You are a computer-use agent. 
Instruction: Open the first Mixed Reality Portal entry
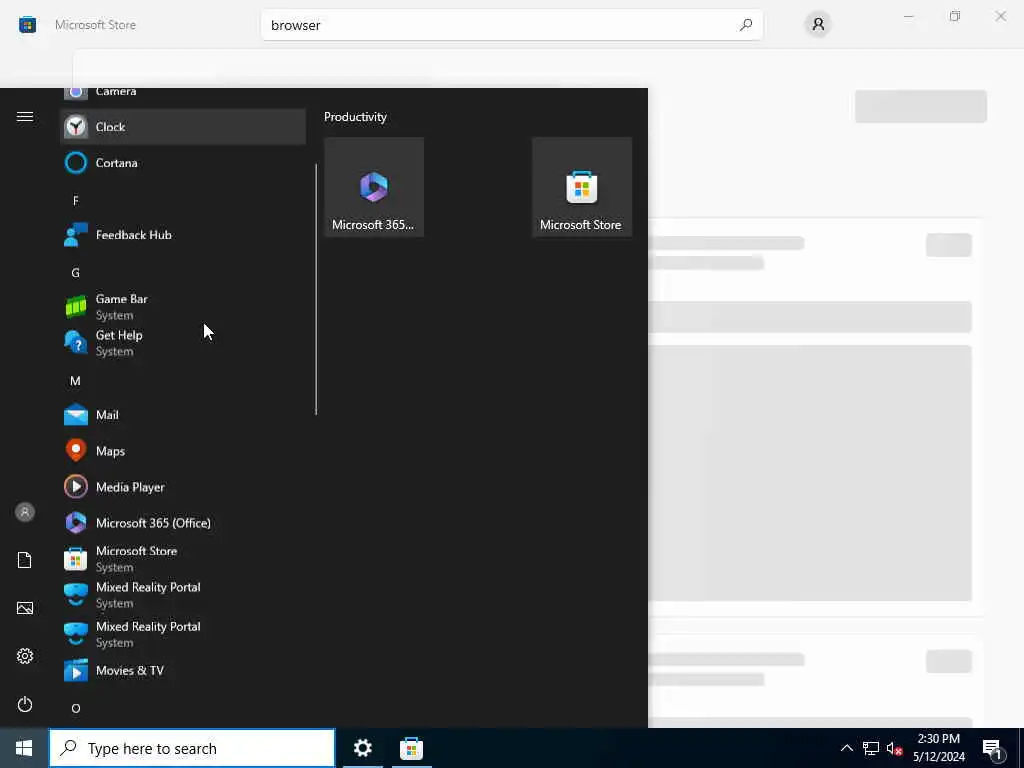click(183, 595)
